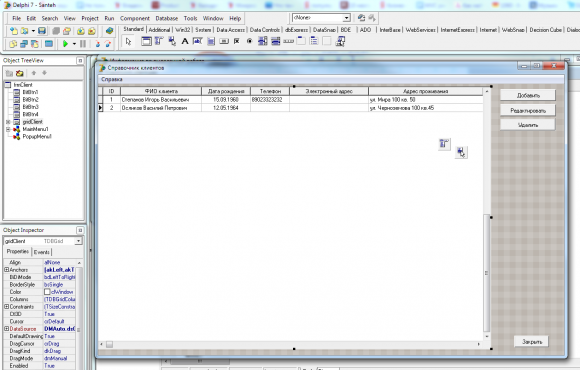Viewport: 580px width, 370px height.
Task: Expand the Anchors property
Action: pyautogui.click(x=6, y=270)
